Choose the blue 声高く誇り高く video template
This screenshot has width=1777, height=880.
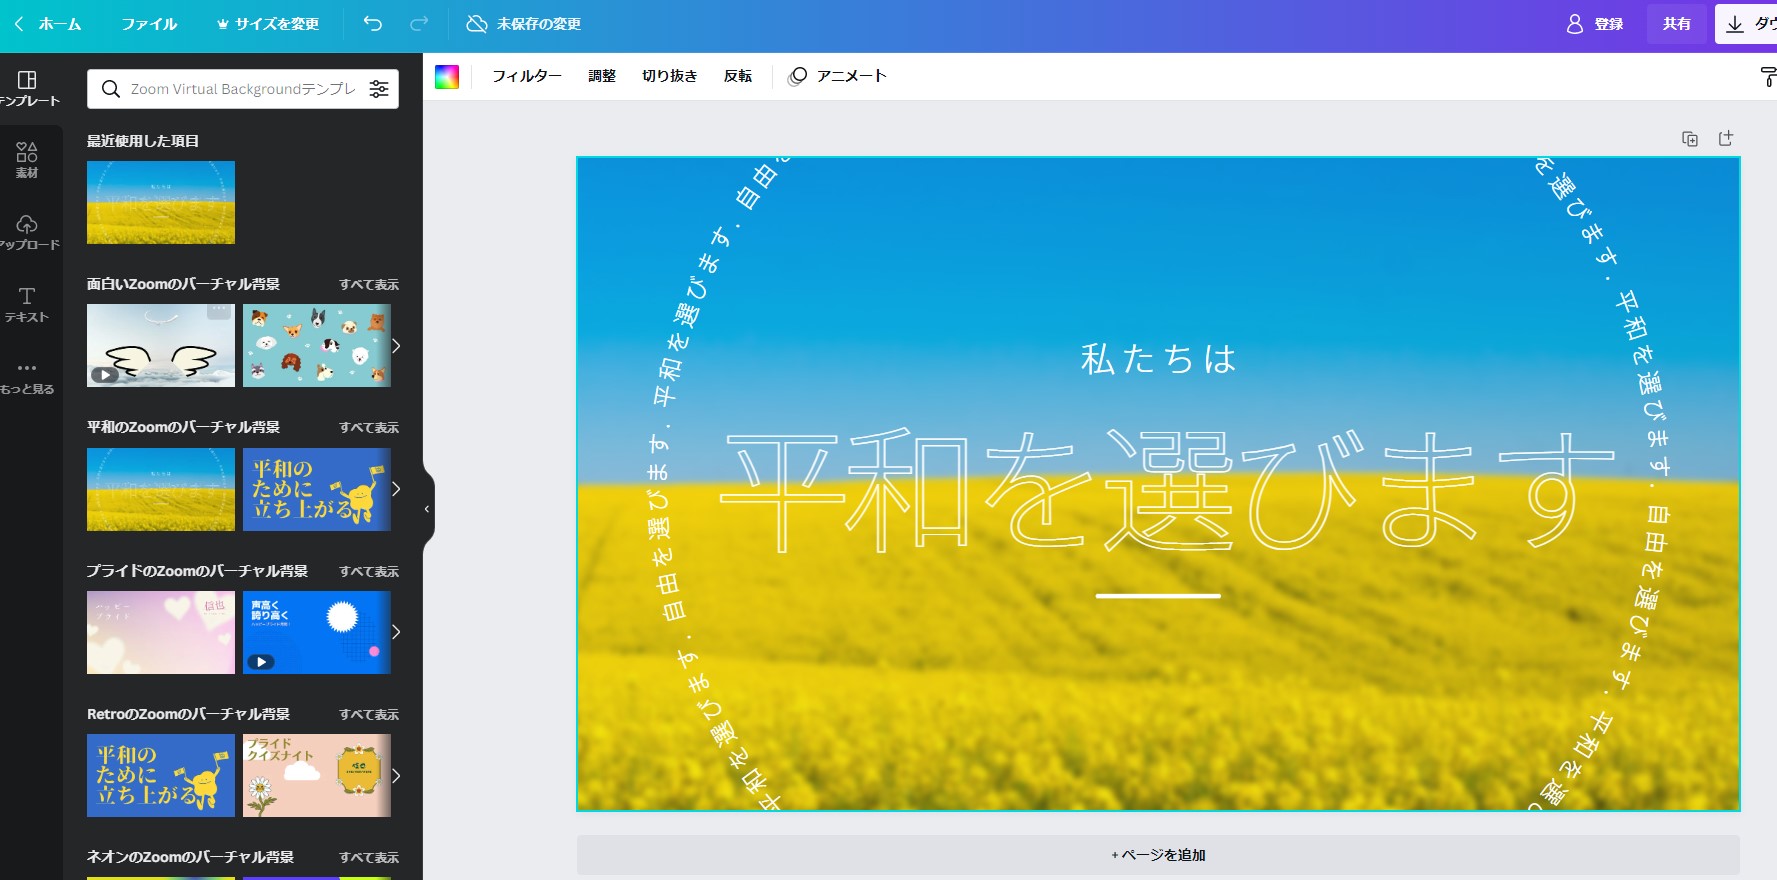click(316, 632)
